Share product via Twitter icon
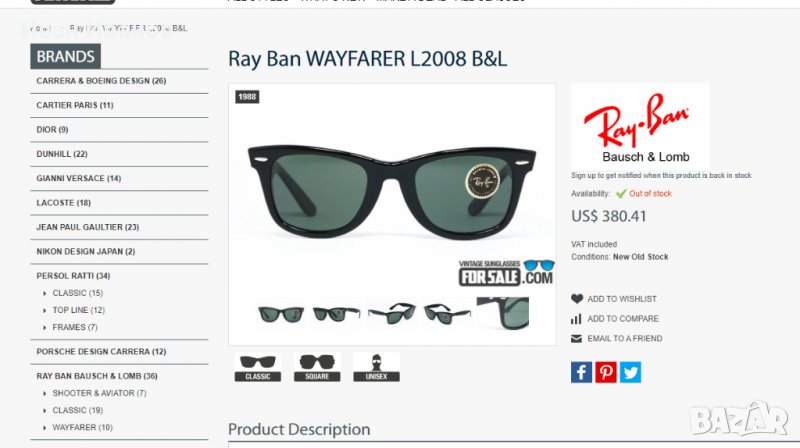The width and height of the screenshot is (800, 448). [630, 372]
